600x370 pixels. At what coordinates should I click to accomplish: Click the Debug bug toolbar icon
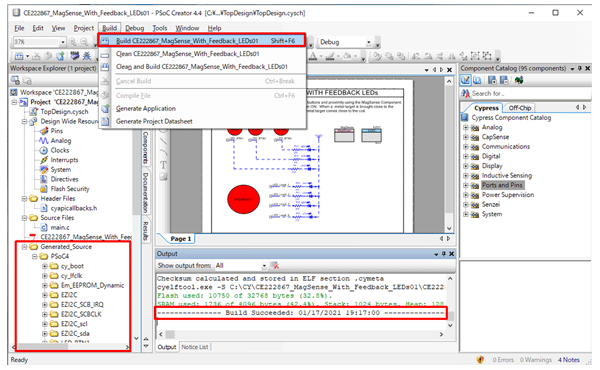pyautogui.click(x=87, y=56)
